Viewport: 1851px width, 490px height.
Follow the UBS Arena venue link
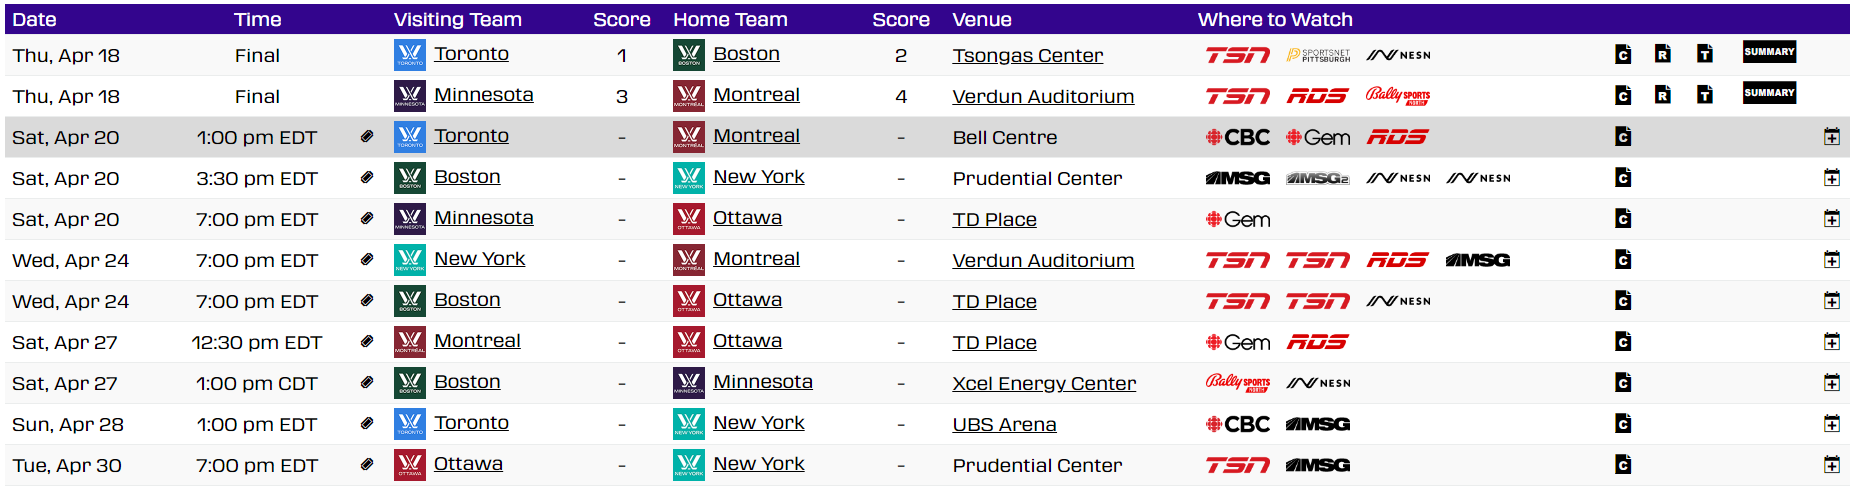point(1004,425)
